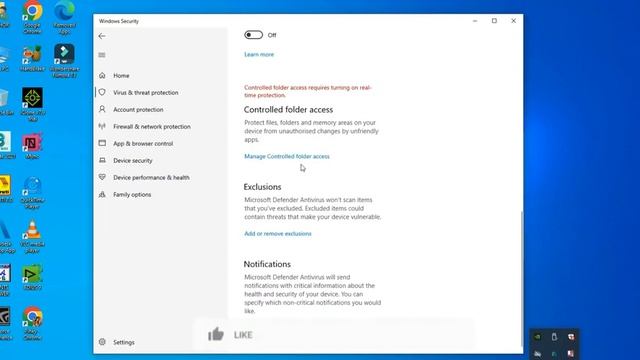
Task: Click the Exclusions heading
Action: (x=262, y=187)
